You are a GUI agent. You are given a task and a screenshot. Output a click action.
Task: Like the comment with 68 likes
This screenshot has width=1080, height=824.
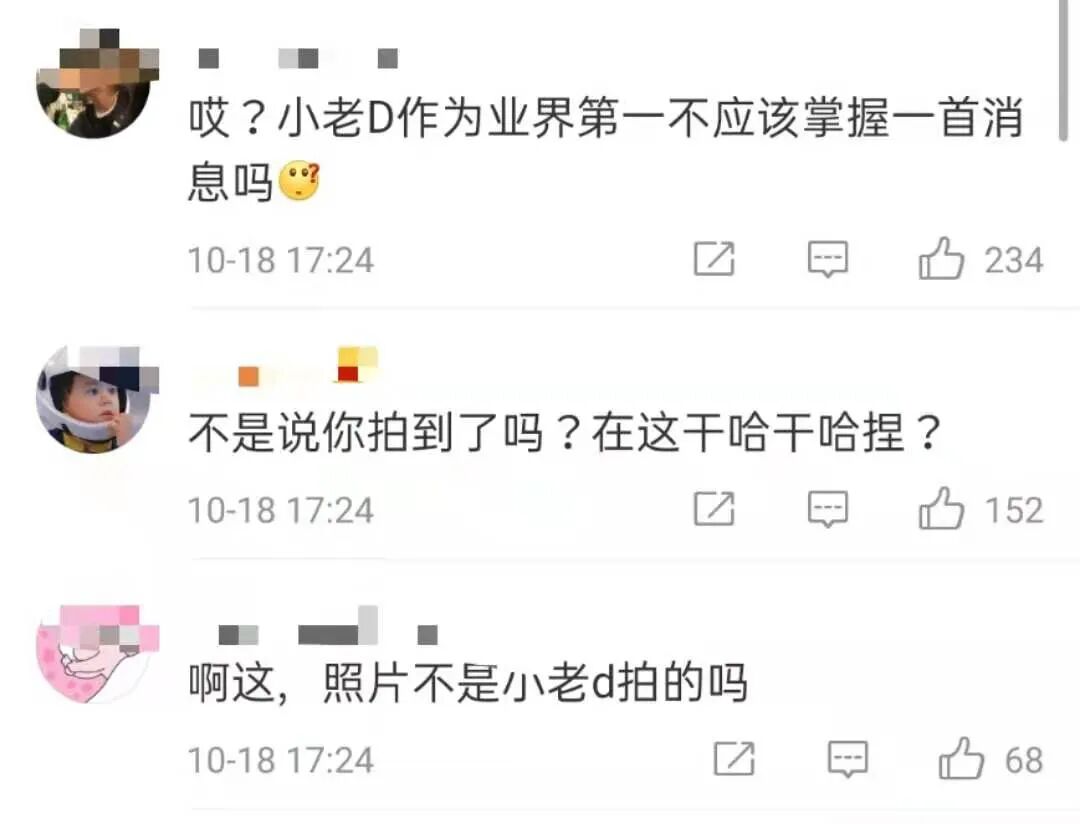coord(960,759)
